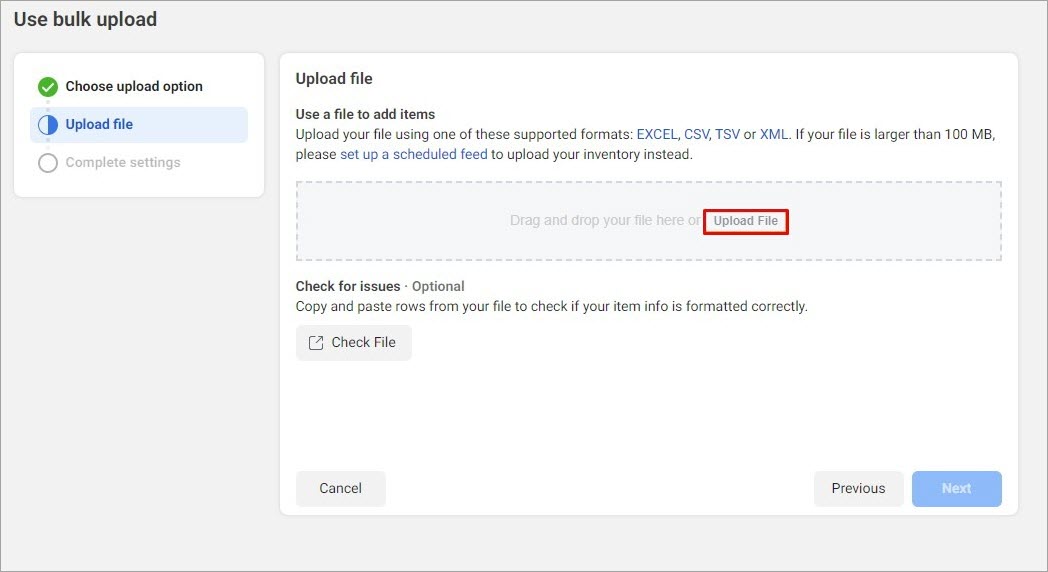Click the drag and drop file area

point(648,221)
